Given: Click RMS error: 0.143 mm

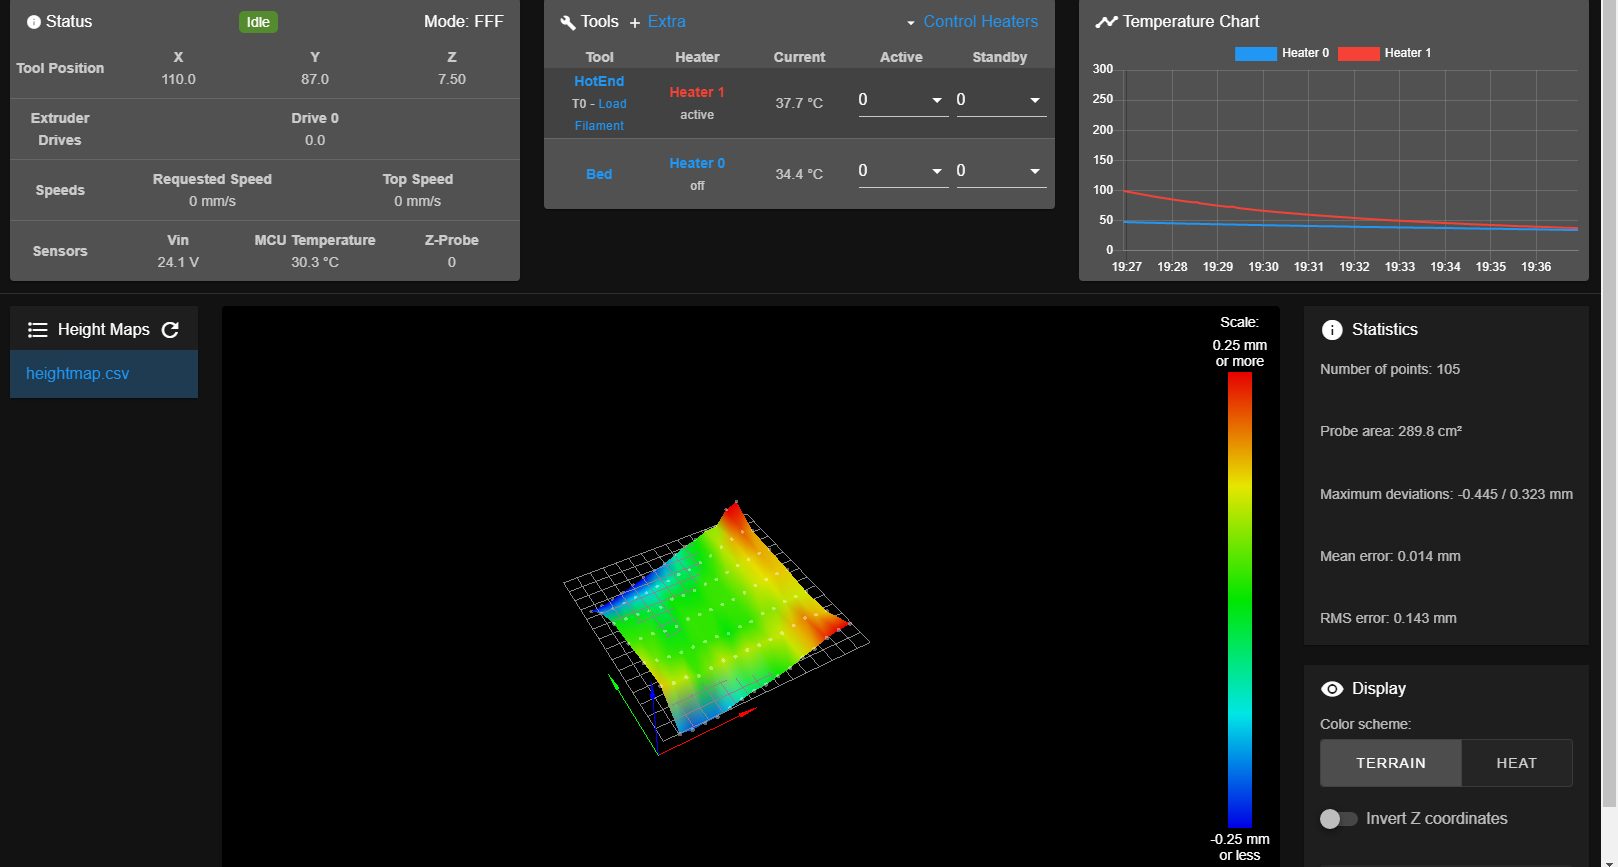Looking at the screenshot, I should [x=1388, y=618].
